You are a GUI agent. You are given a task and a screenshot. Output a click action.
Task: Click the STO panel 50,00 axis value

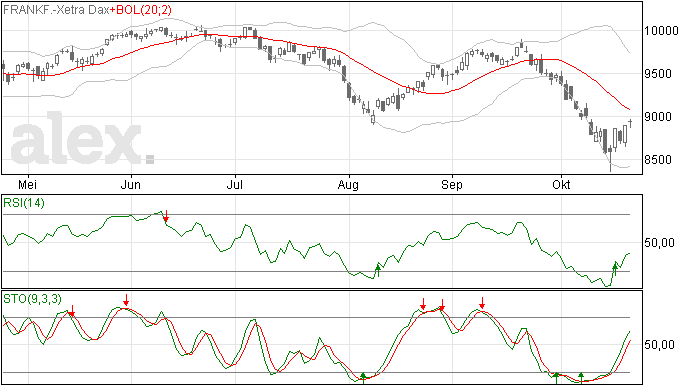(659, 344)
